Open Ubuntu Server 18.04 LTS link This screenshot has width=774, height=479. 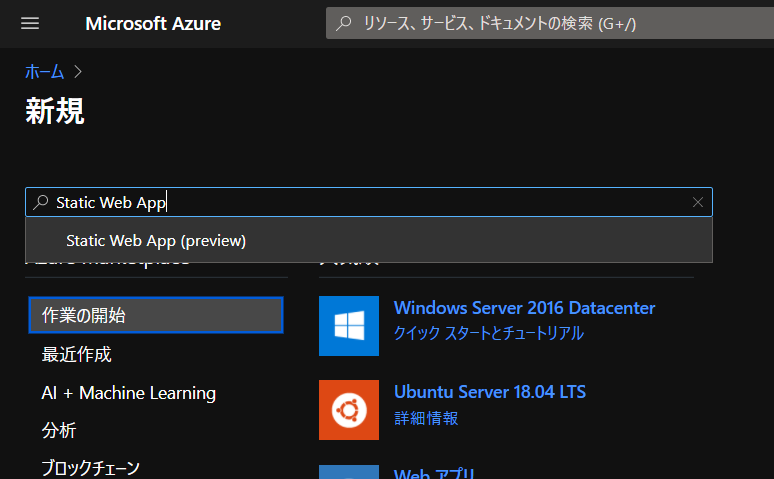[x=490, y=392]
